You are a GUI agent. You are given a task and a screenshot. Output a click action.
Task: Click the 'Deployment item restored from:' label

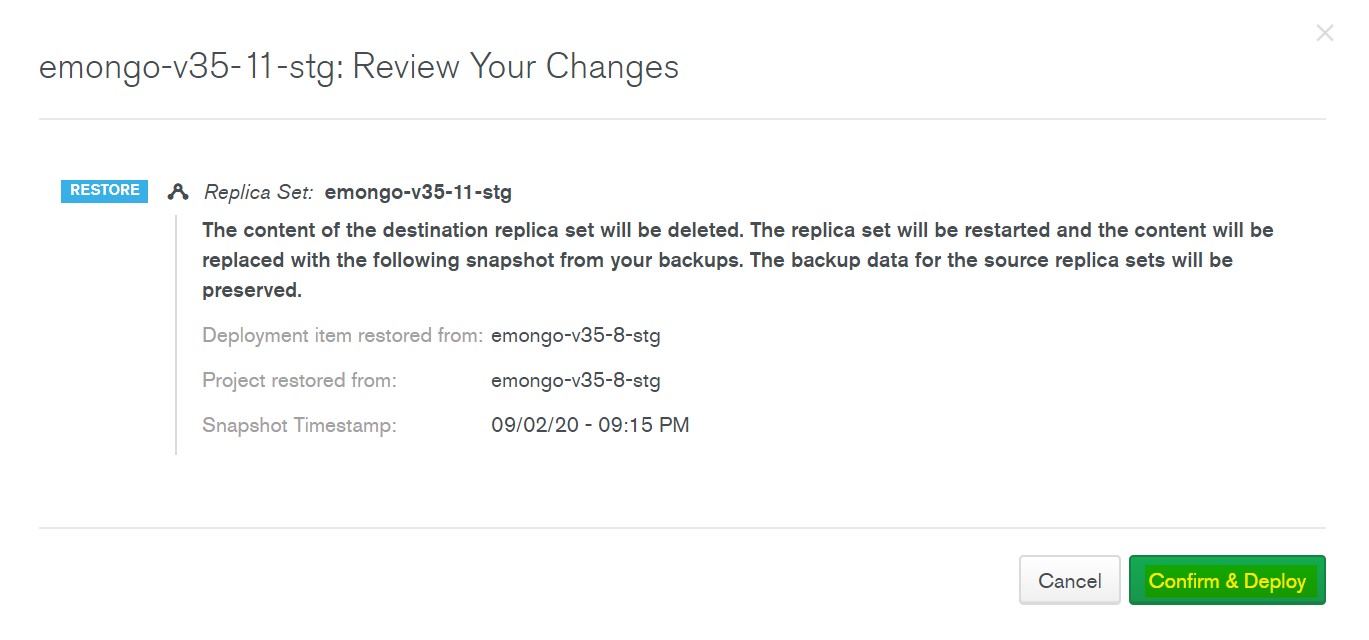pos(342,336)
